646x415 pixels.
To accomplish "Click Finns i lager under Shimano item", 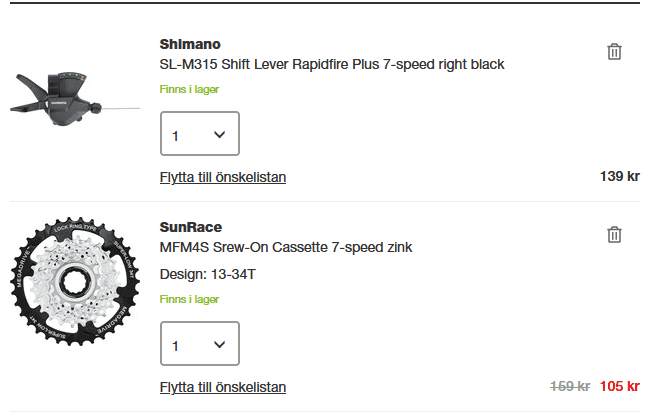I will coord(189,89).
